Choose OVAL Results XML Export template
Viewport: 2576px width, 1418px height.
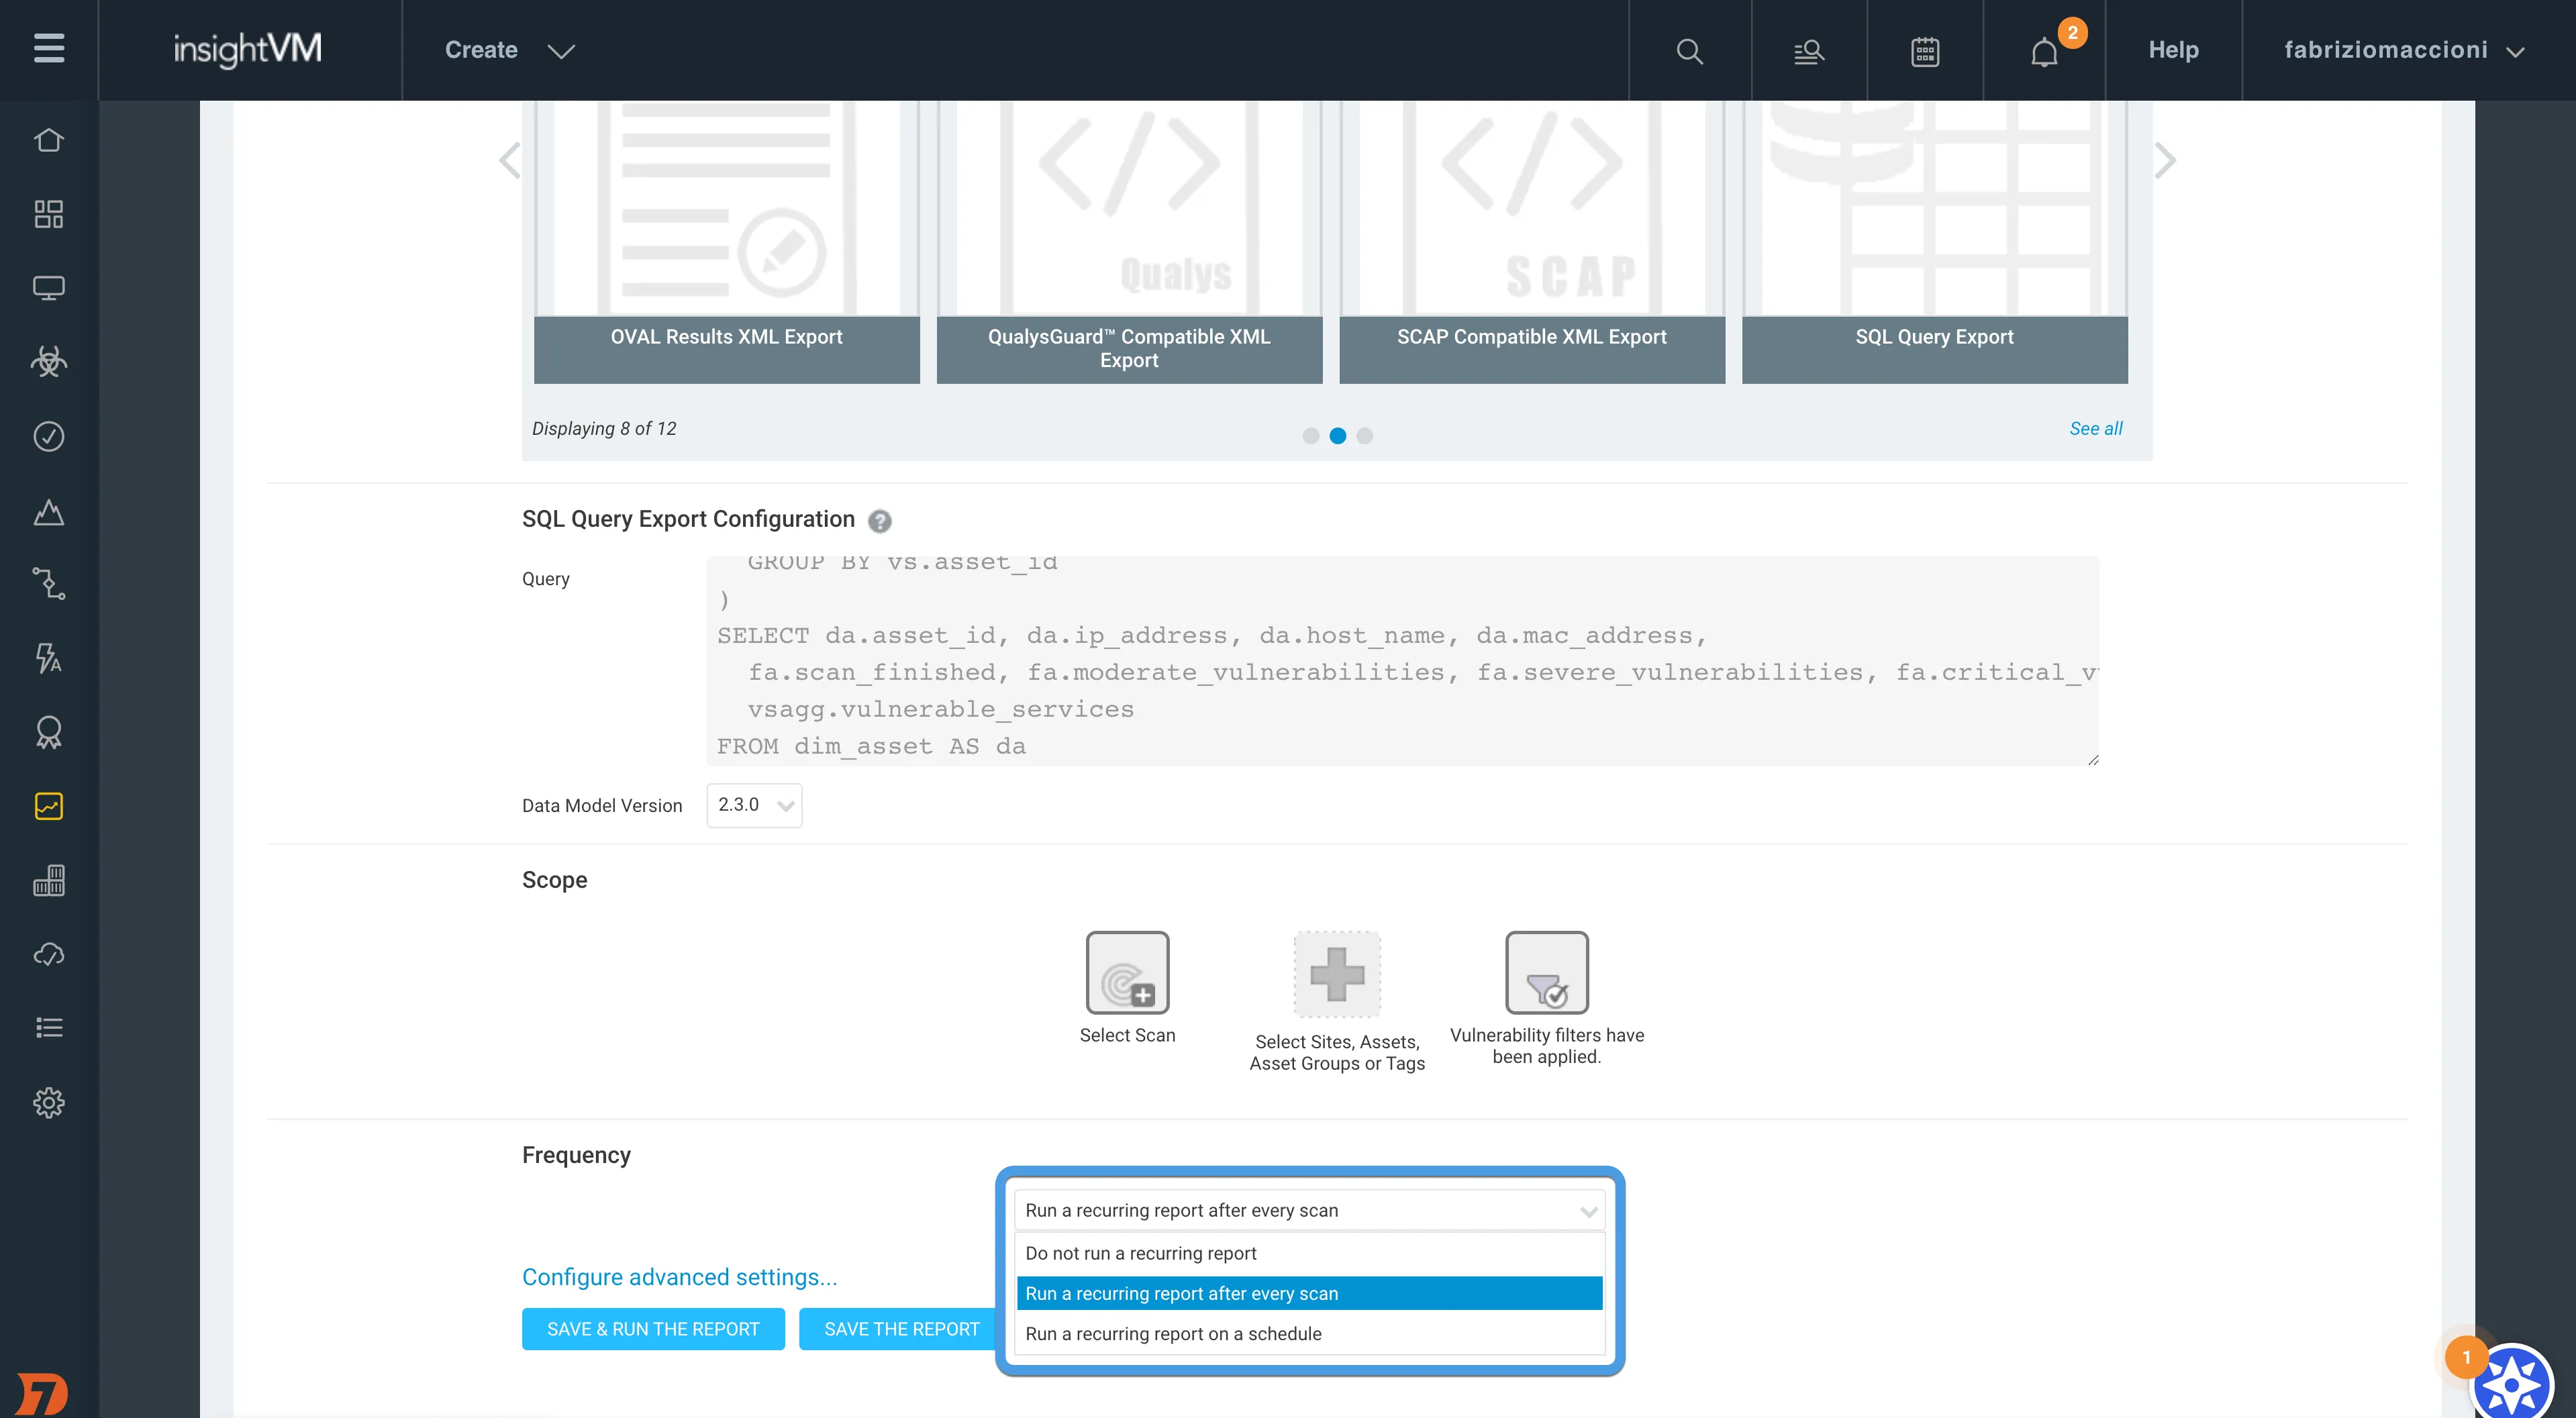(726, 242)
